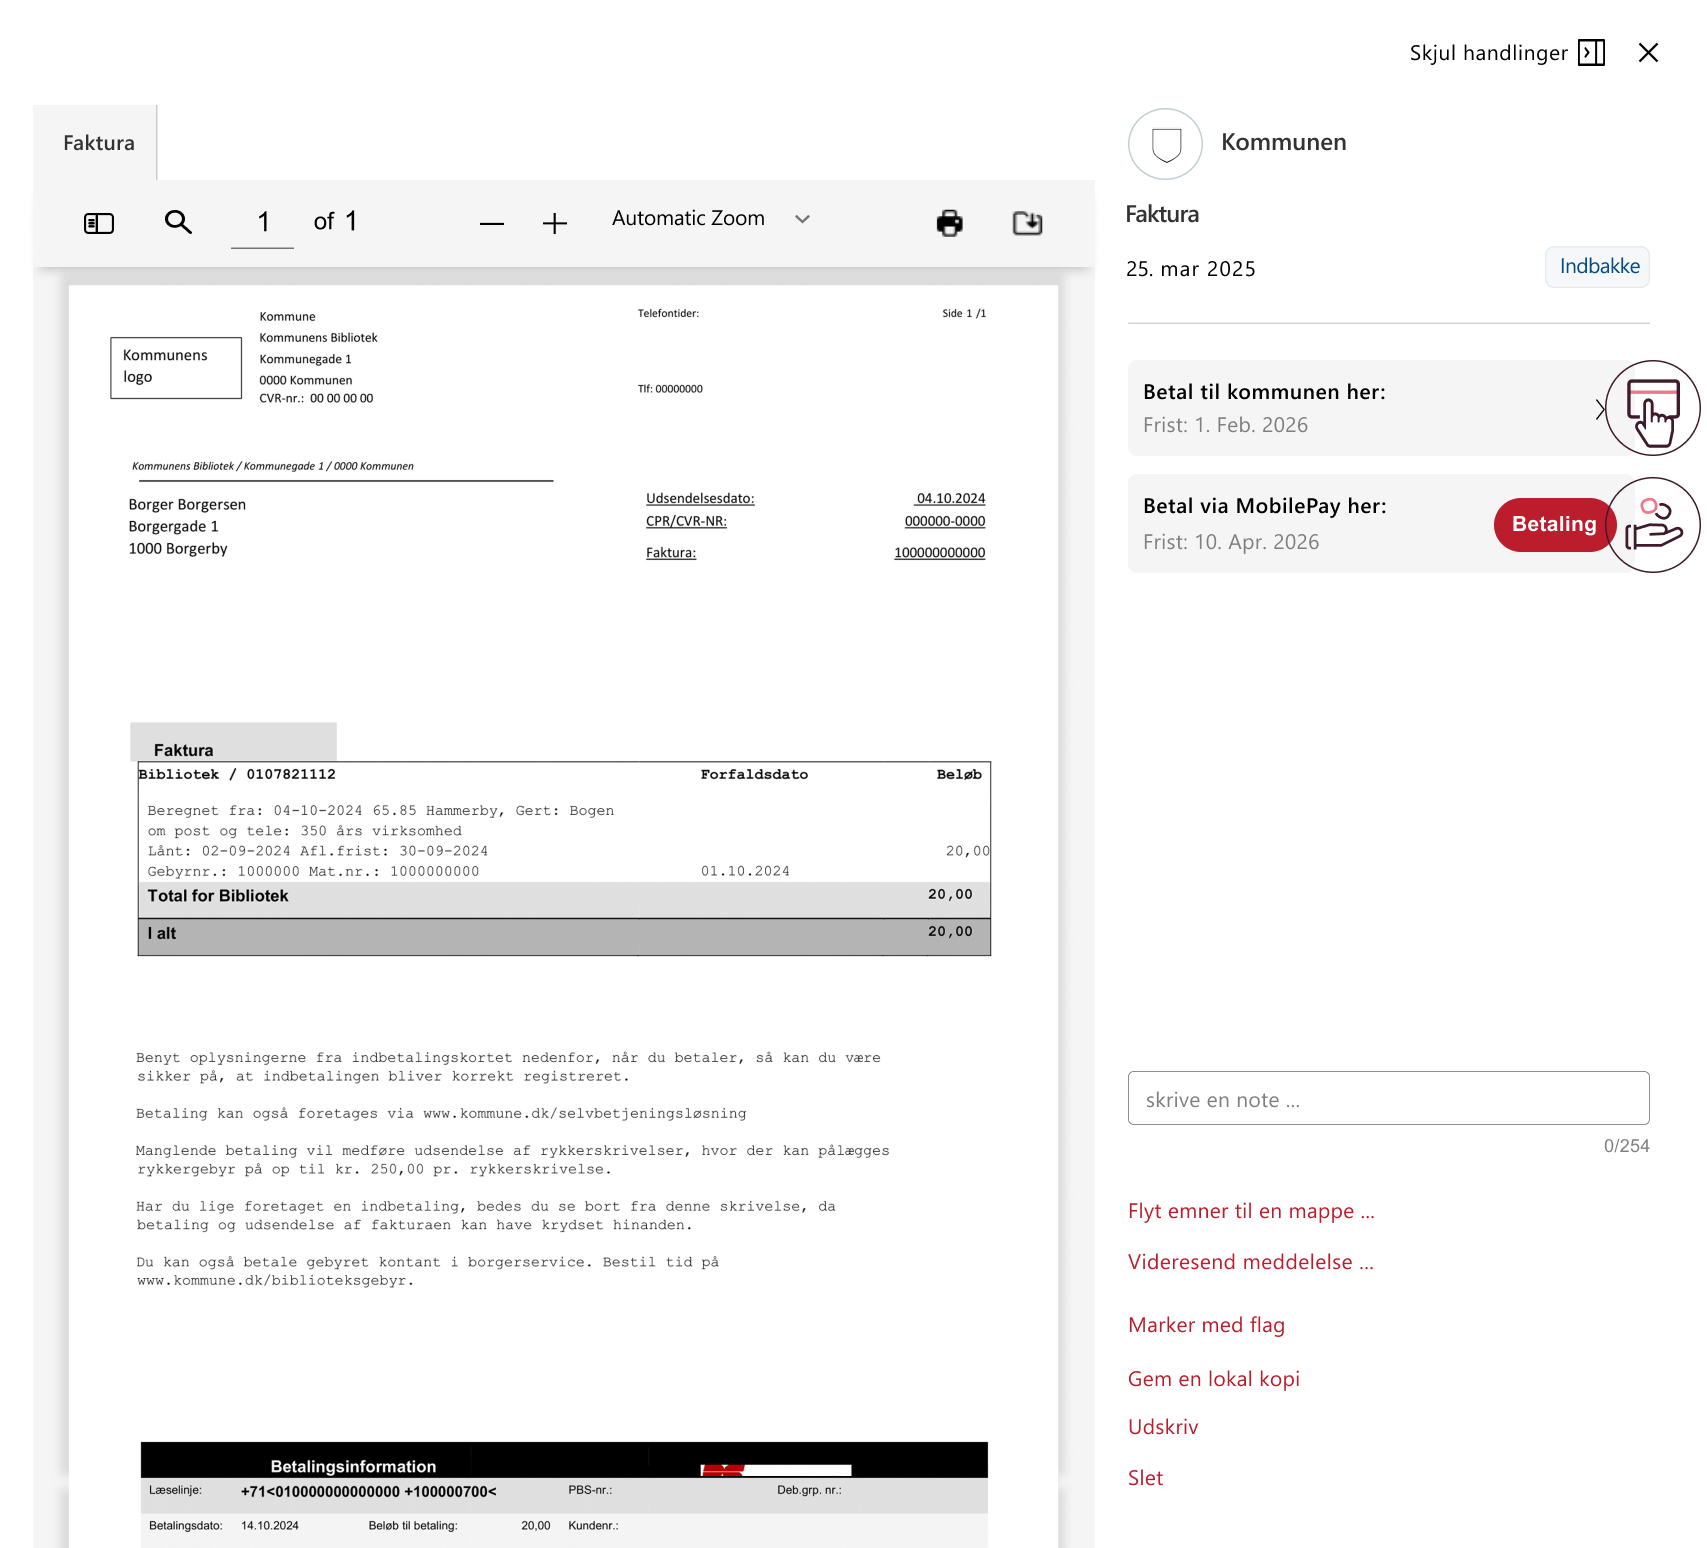
Task: Click the page number field
Action: pyautogui.click(x=263, y=222)
